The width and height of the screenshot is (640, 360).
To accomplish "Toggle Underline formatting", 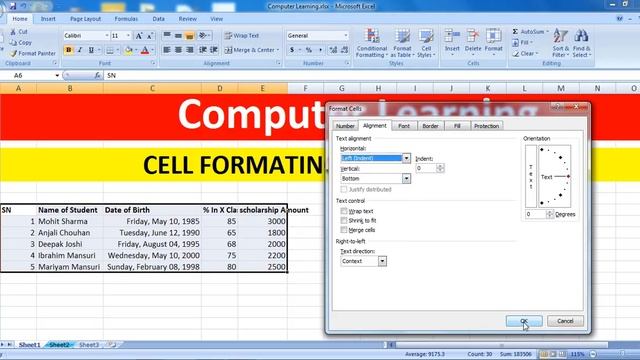I will coord(91,50).
